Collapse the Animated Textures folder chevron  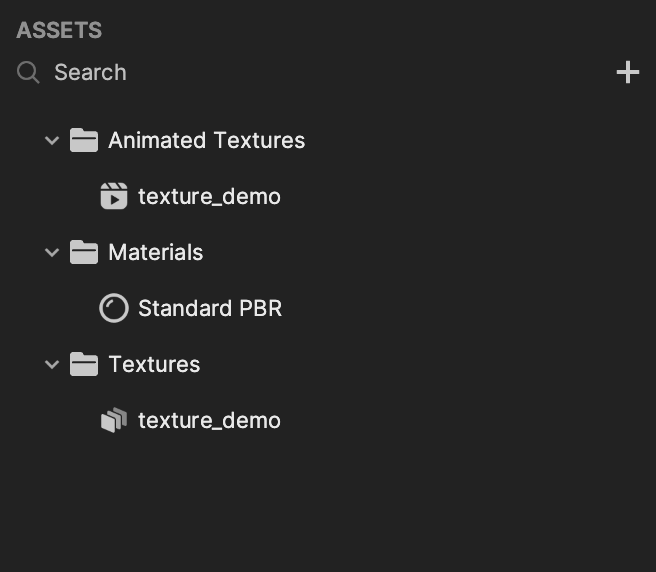point(52,141)
